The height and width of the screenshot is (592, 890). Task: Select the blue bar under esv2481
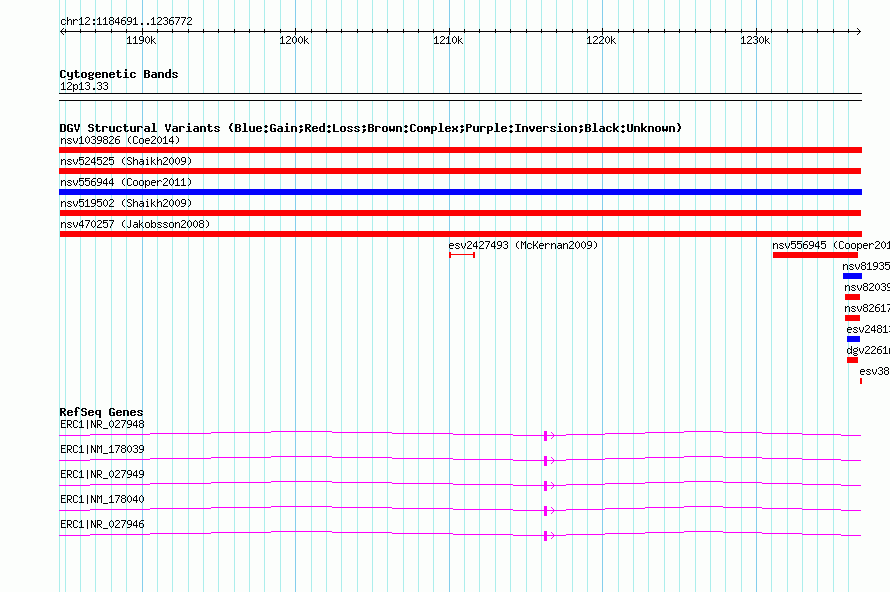853,339
